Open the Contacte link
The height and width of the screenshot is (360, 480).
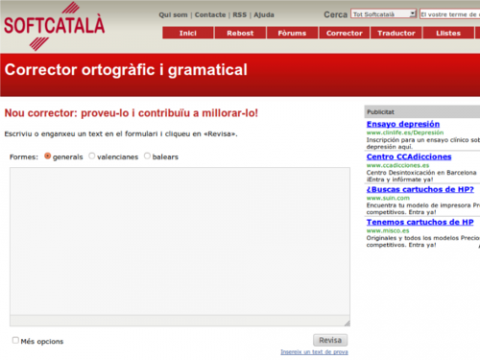pyautogui.click(x=210, y=15)
